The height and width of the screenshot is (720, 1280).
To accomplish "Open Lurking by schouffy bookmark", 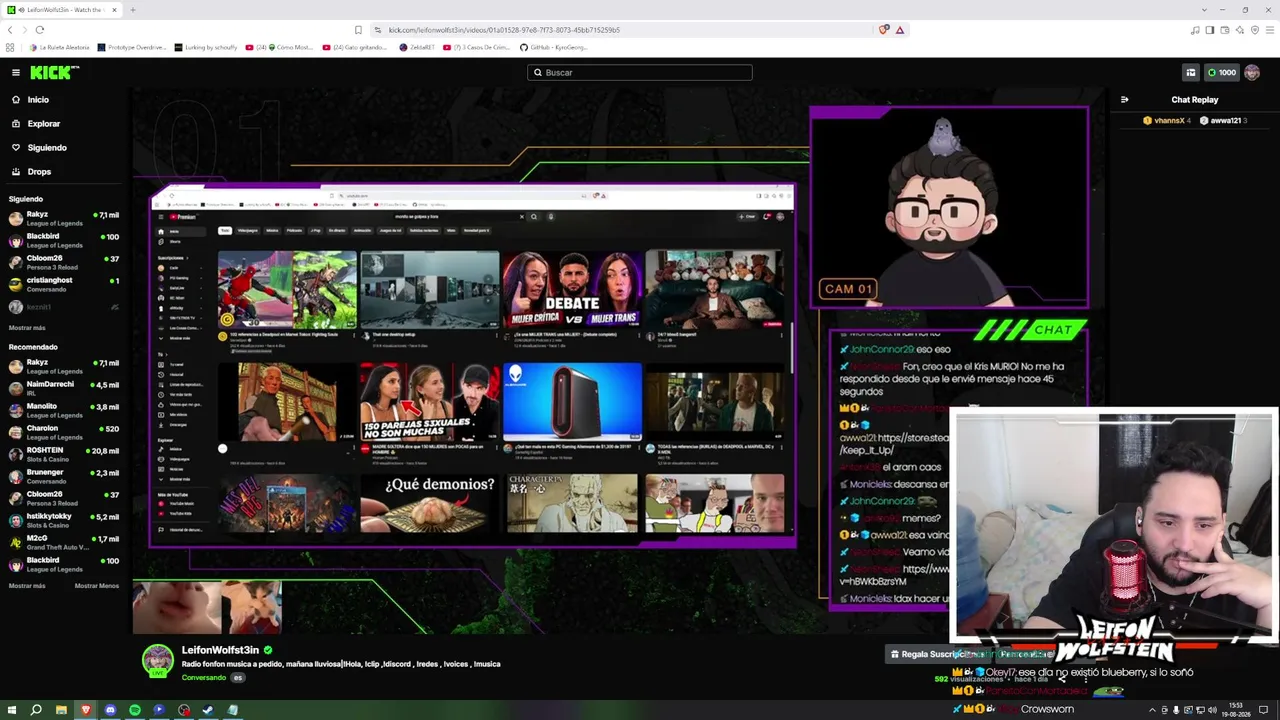I will [x=206, y=47].
